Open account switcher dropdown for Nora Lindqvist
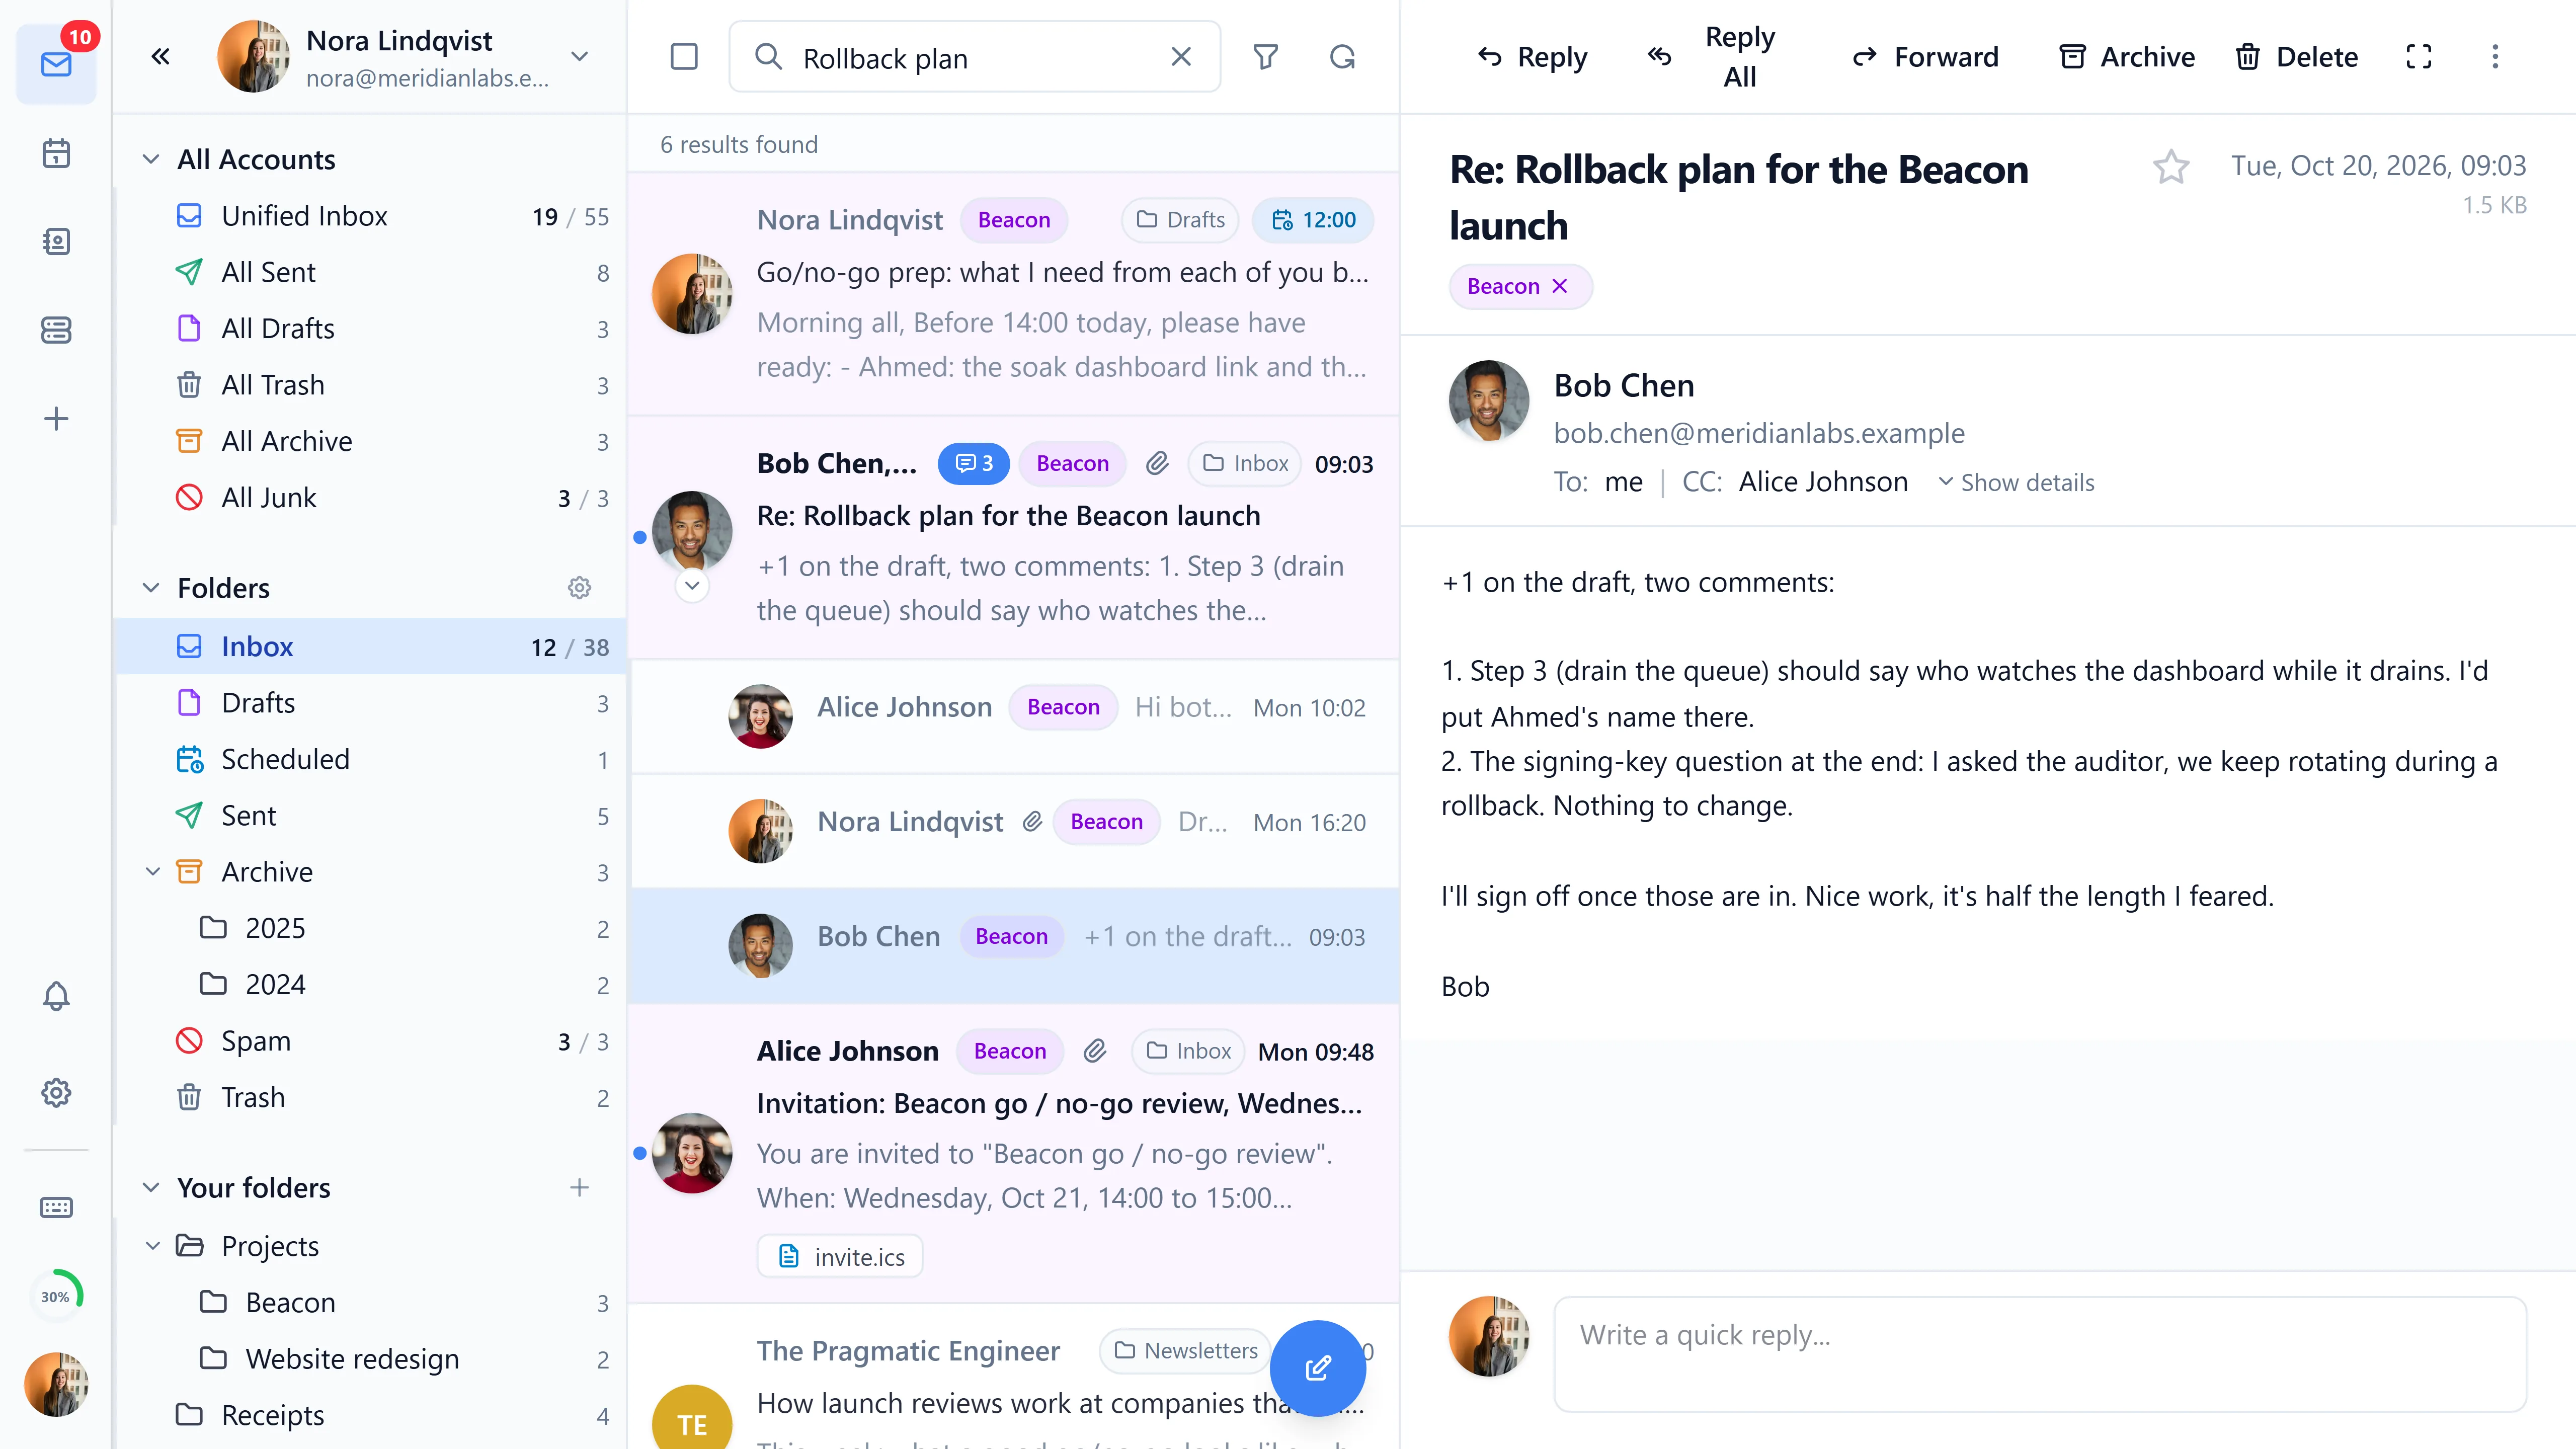This screenshot has width=2576, height=1449. coord(579,57)
